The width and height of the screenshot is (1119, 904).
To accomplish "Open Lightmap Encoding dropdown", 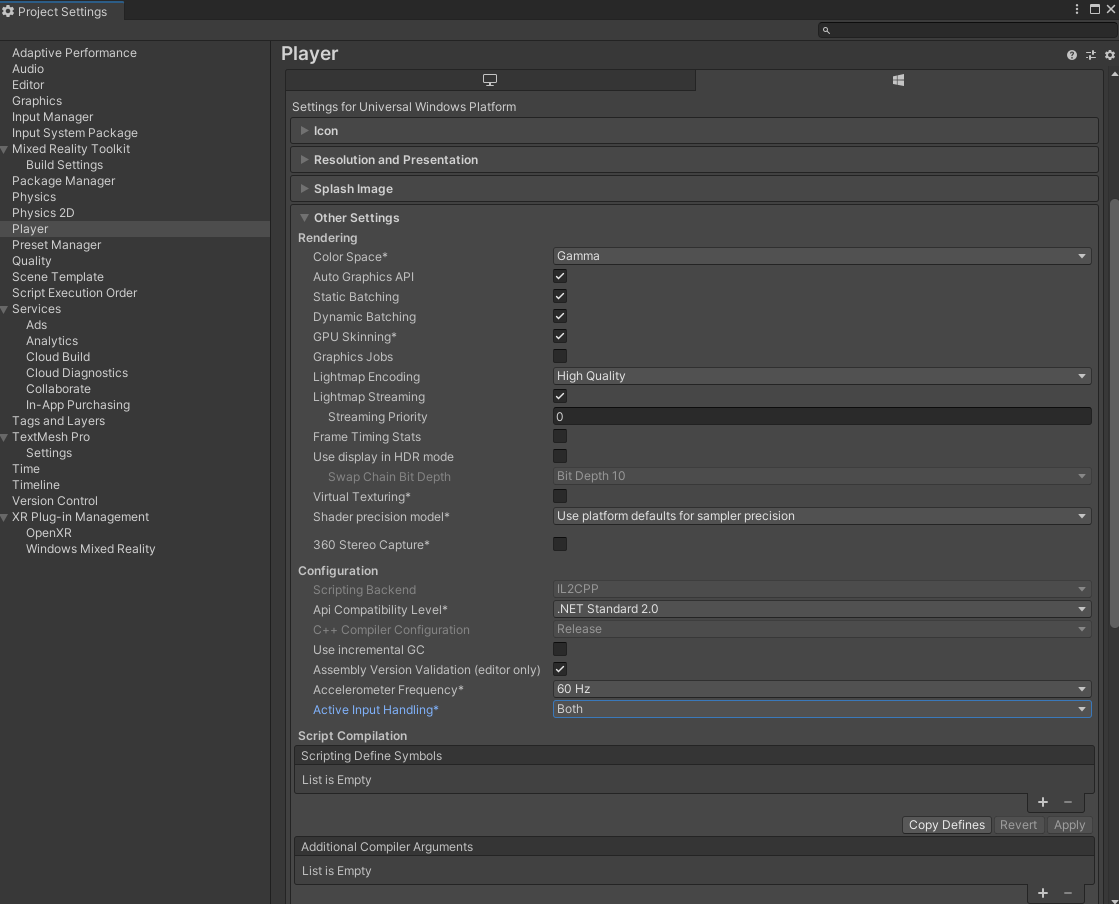I will (822, 376).
